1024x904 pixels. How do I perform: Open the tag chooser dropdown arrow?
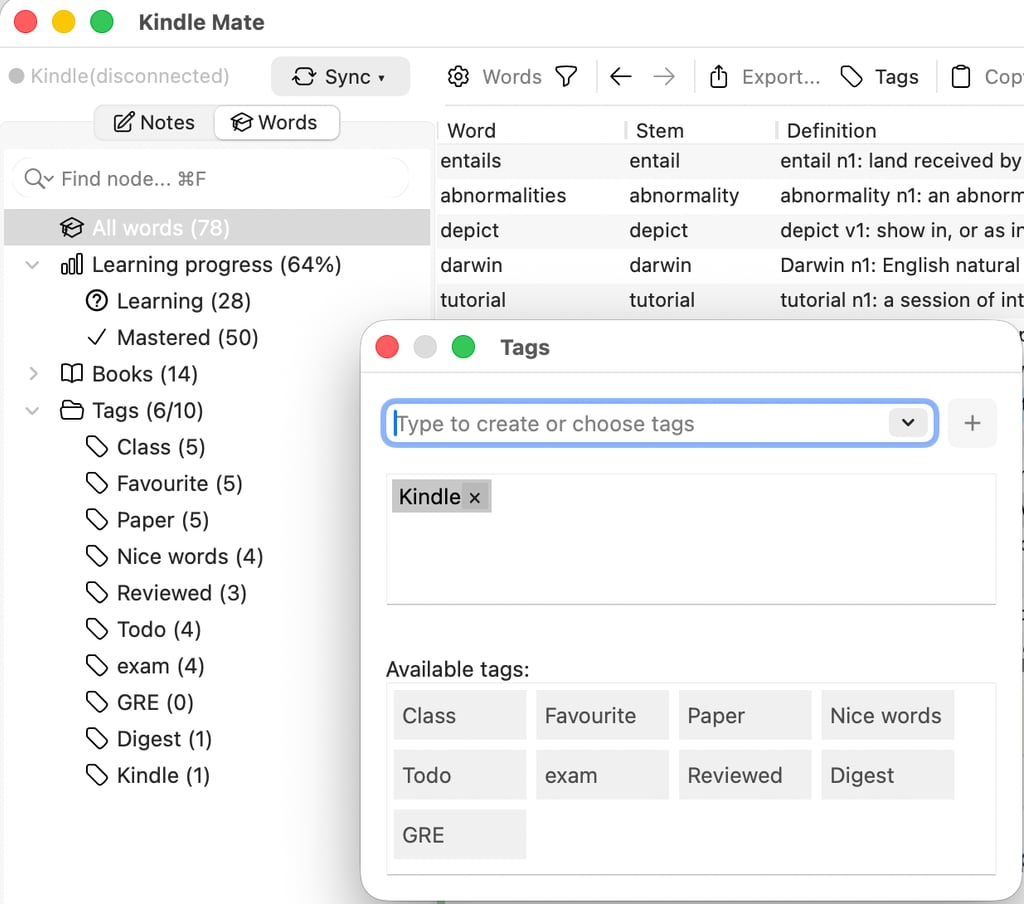(x=908, y=423)
